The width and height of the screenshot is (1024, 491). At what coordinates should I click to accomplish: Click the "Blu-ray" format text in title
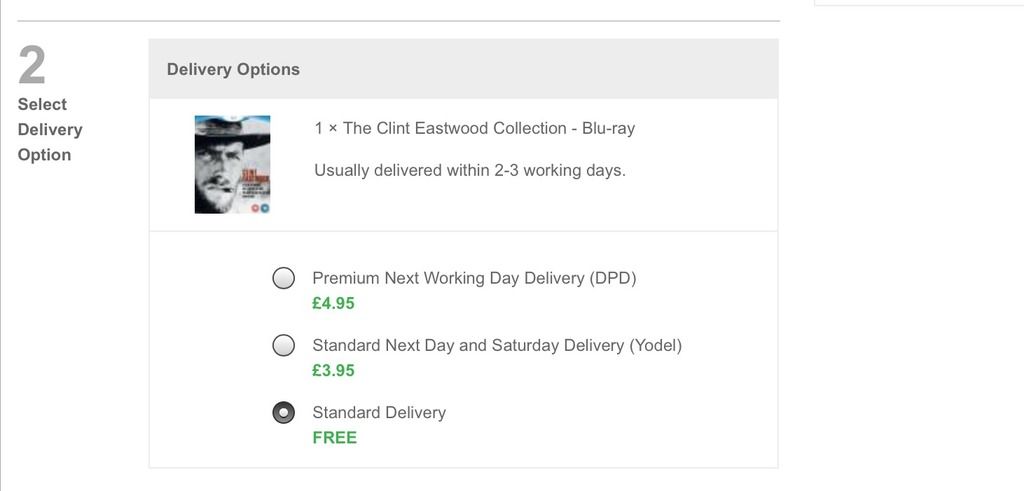pos(608,128)
